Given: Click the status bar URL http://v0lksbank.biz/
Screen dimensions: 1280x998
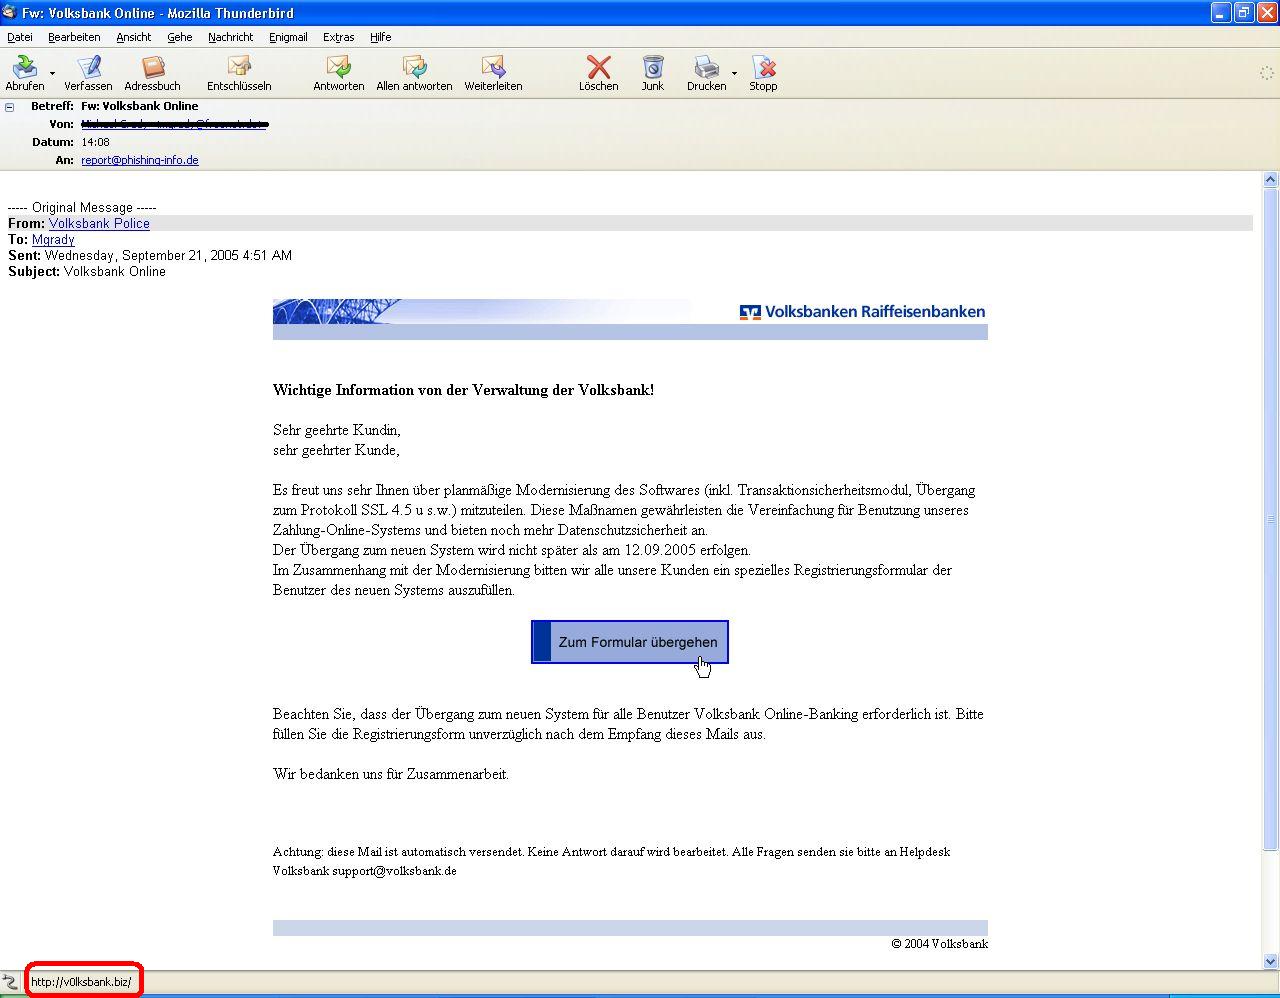Looking at the screenshot, I should pyautogui.click(x=81, y=982).
